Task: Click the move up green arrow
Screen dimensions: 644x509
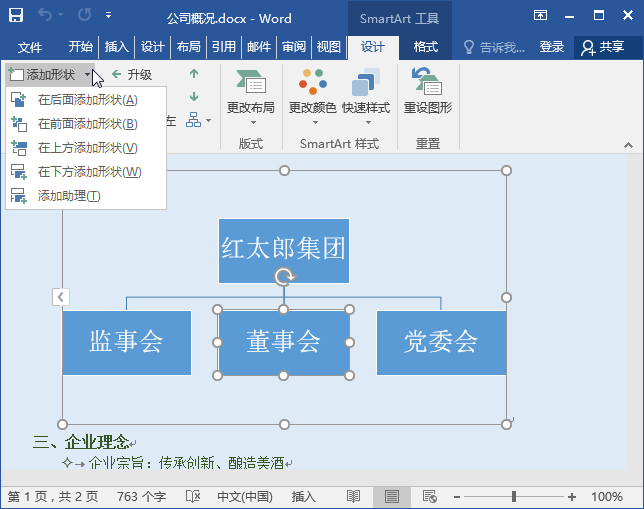Action: pyautogui.click(x=194, y=74)
